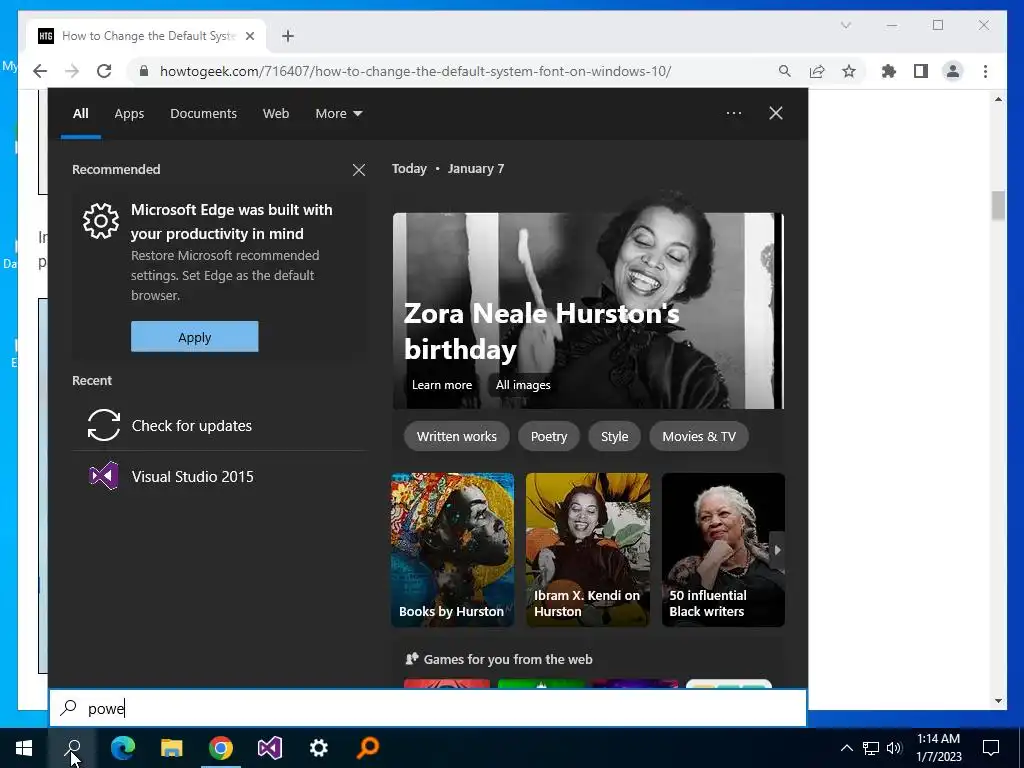Show next cards with arrow
The height and width of the screenshot is (768, 1024).
777,550
